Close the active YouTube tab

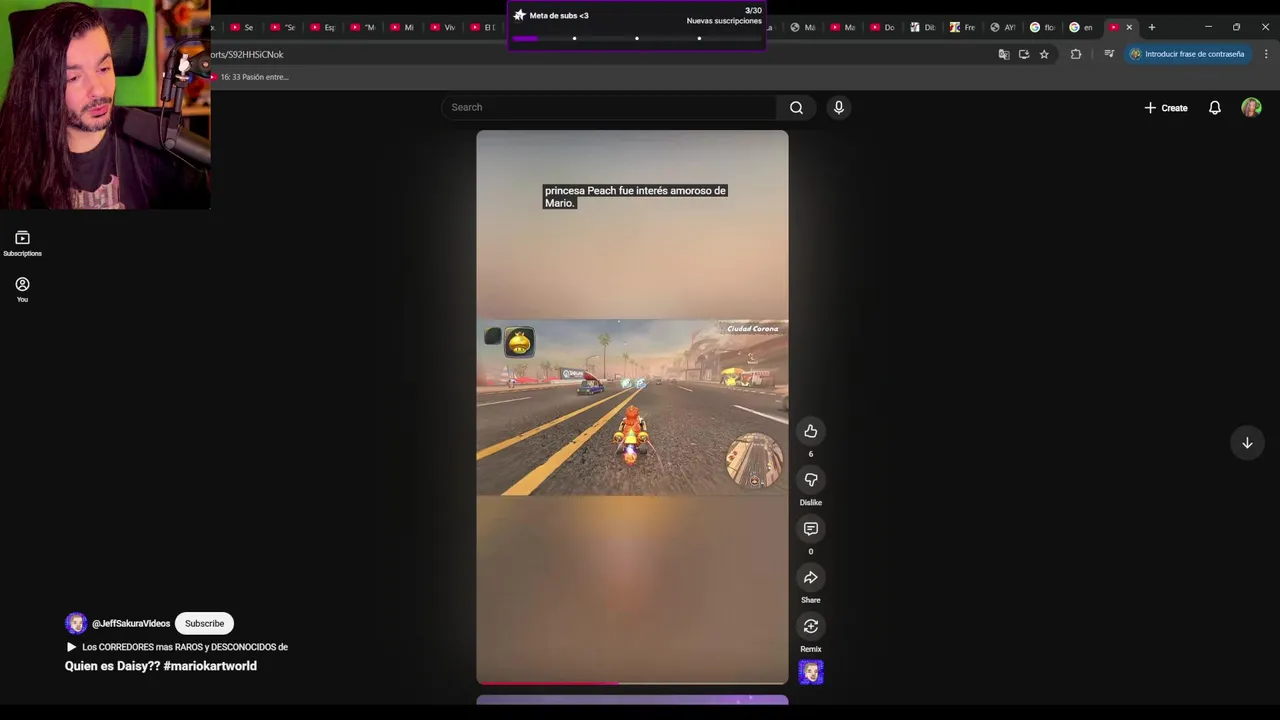pyautogui.click(x=1129, y=27)
